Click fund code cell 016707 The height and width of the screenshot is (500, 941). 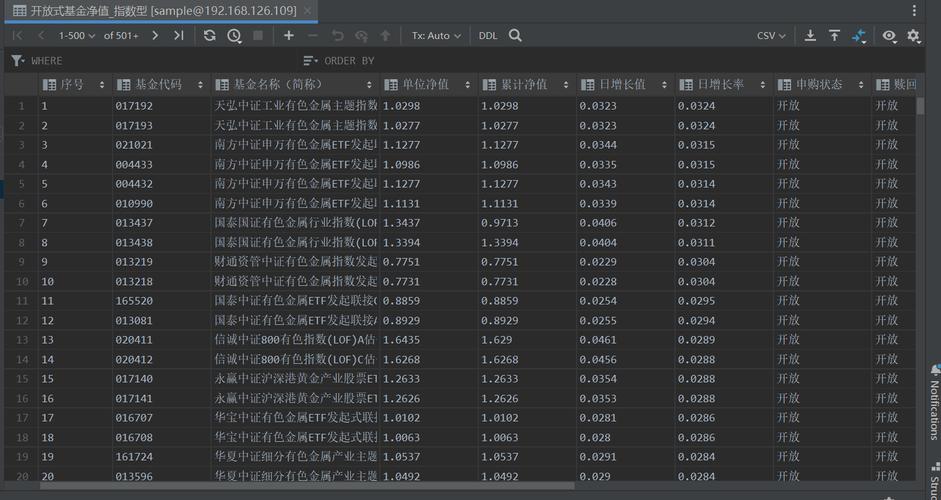tap(161, 418)
